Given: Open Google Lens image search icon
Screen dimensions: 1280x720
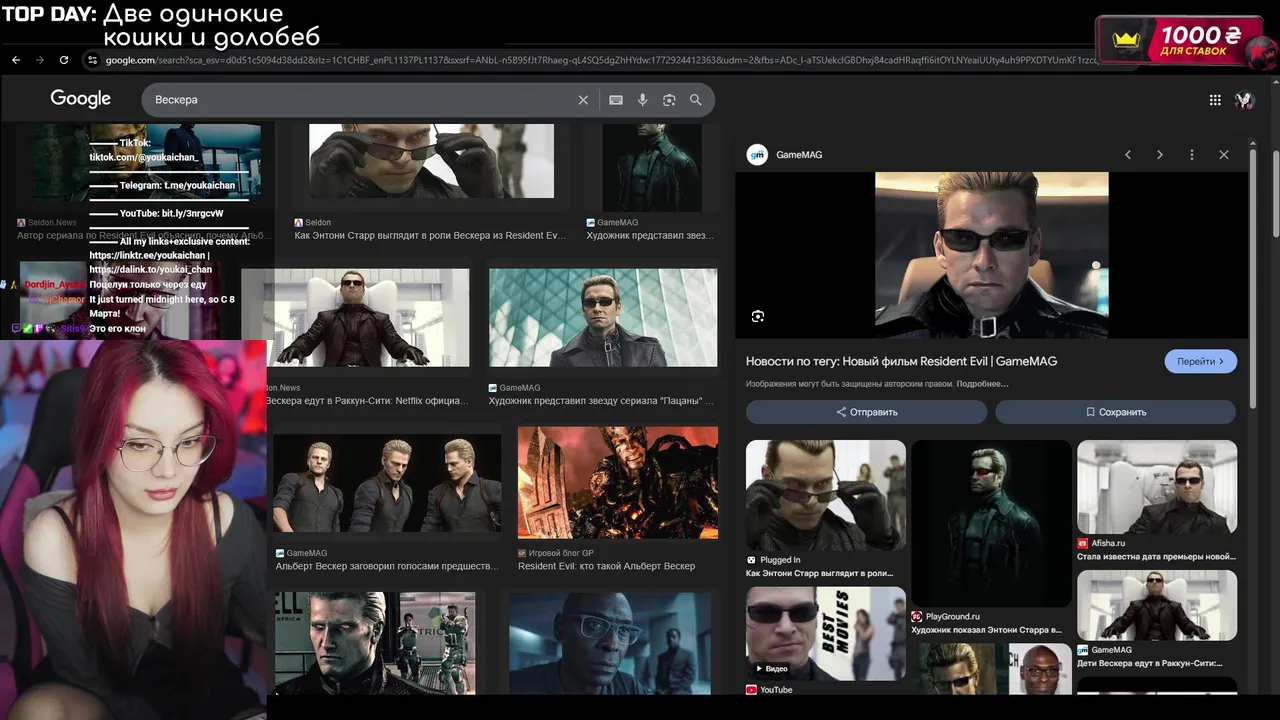Looking at the screenshot, I should pos(669,100).
